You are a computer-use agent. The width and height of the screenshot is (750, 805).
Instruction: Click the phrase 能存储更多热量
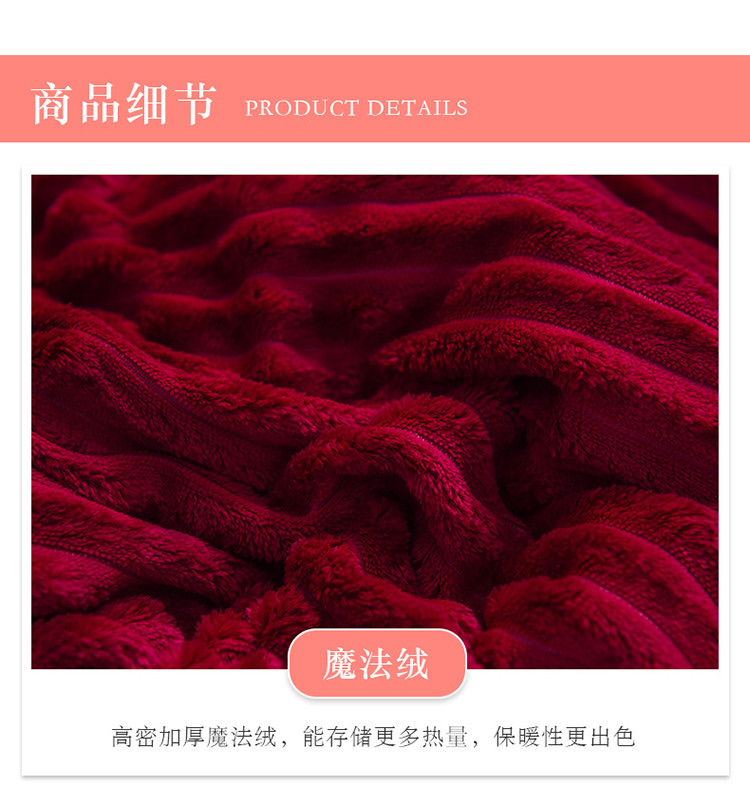[385, 737]
